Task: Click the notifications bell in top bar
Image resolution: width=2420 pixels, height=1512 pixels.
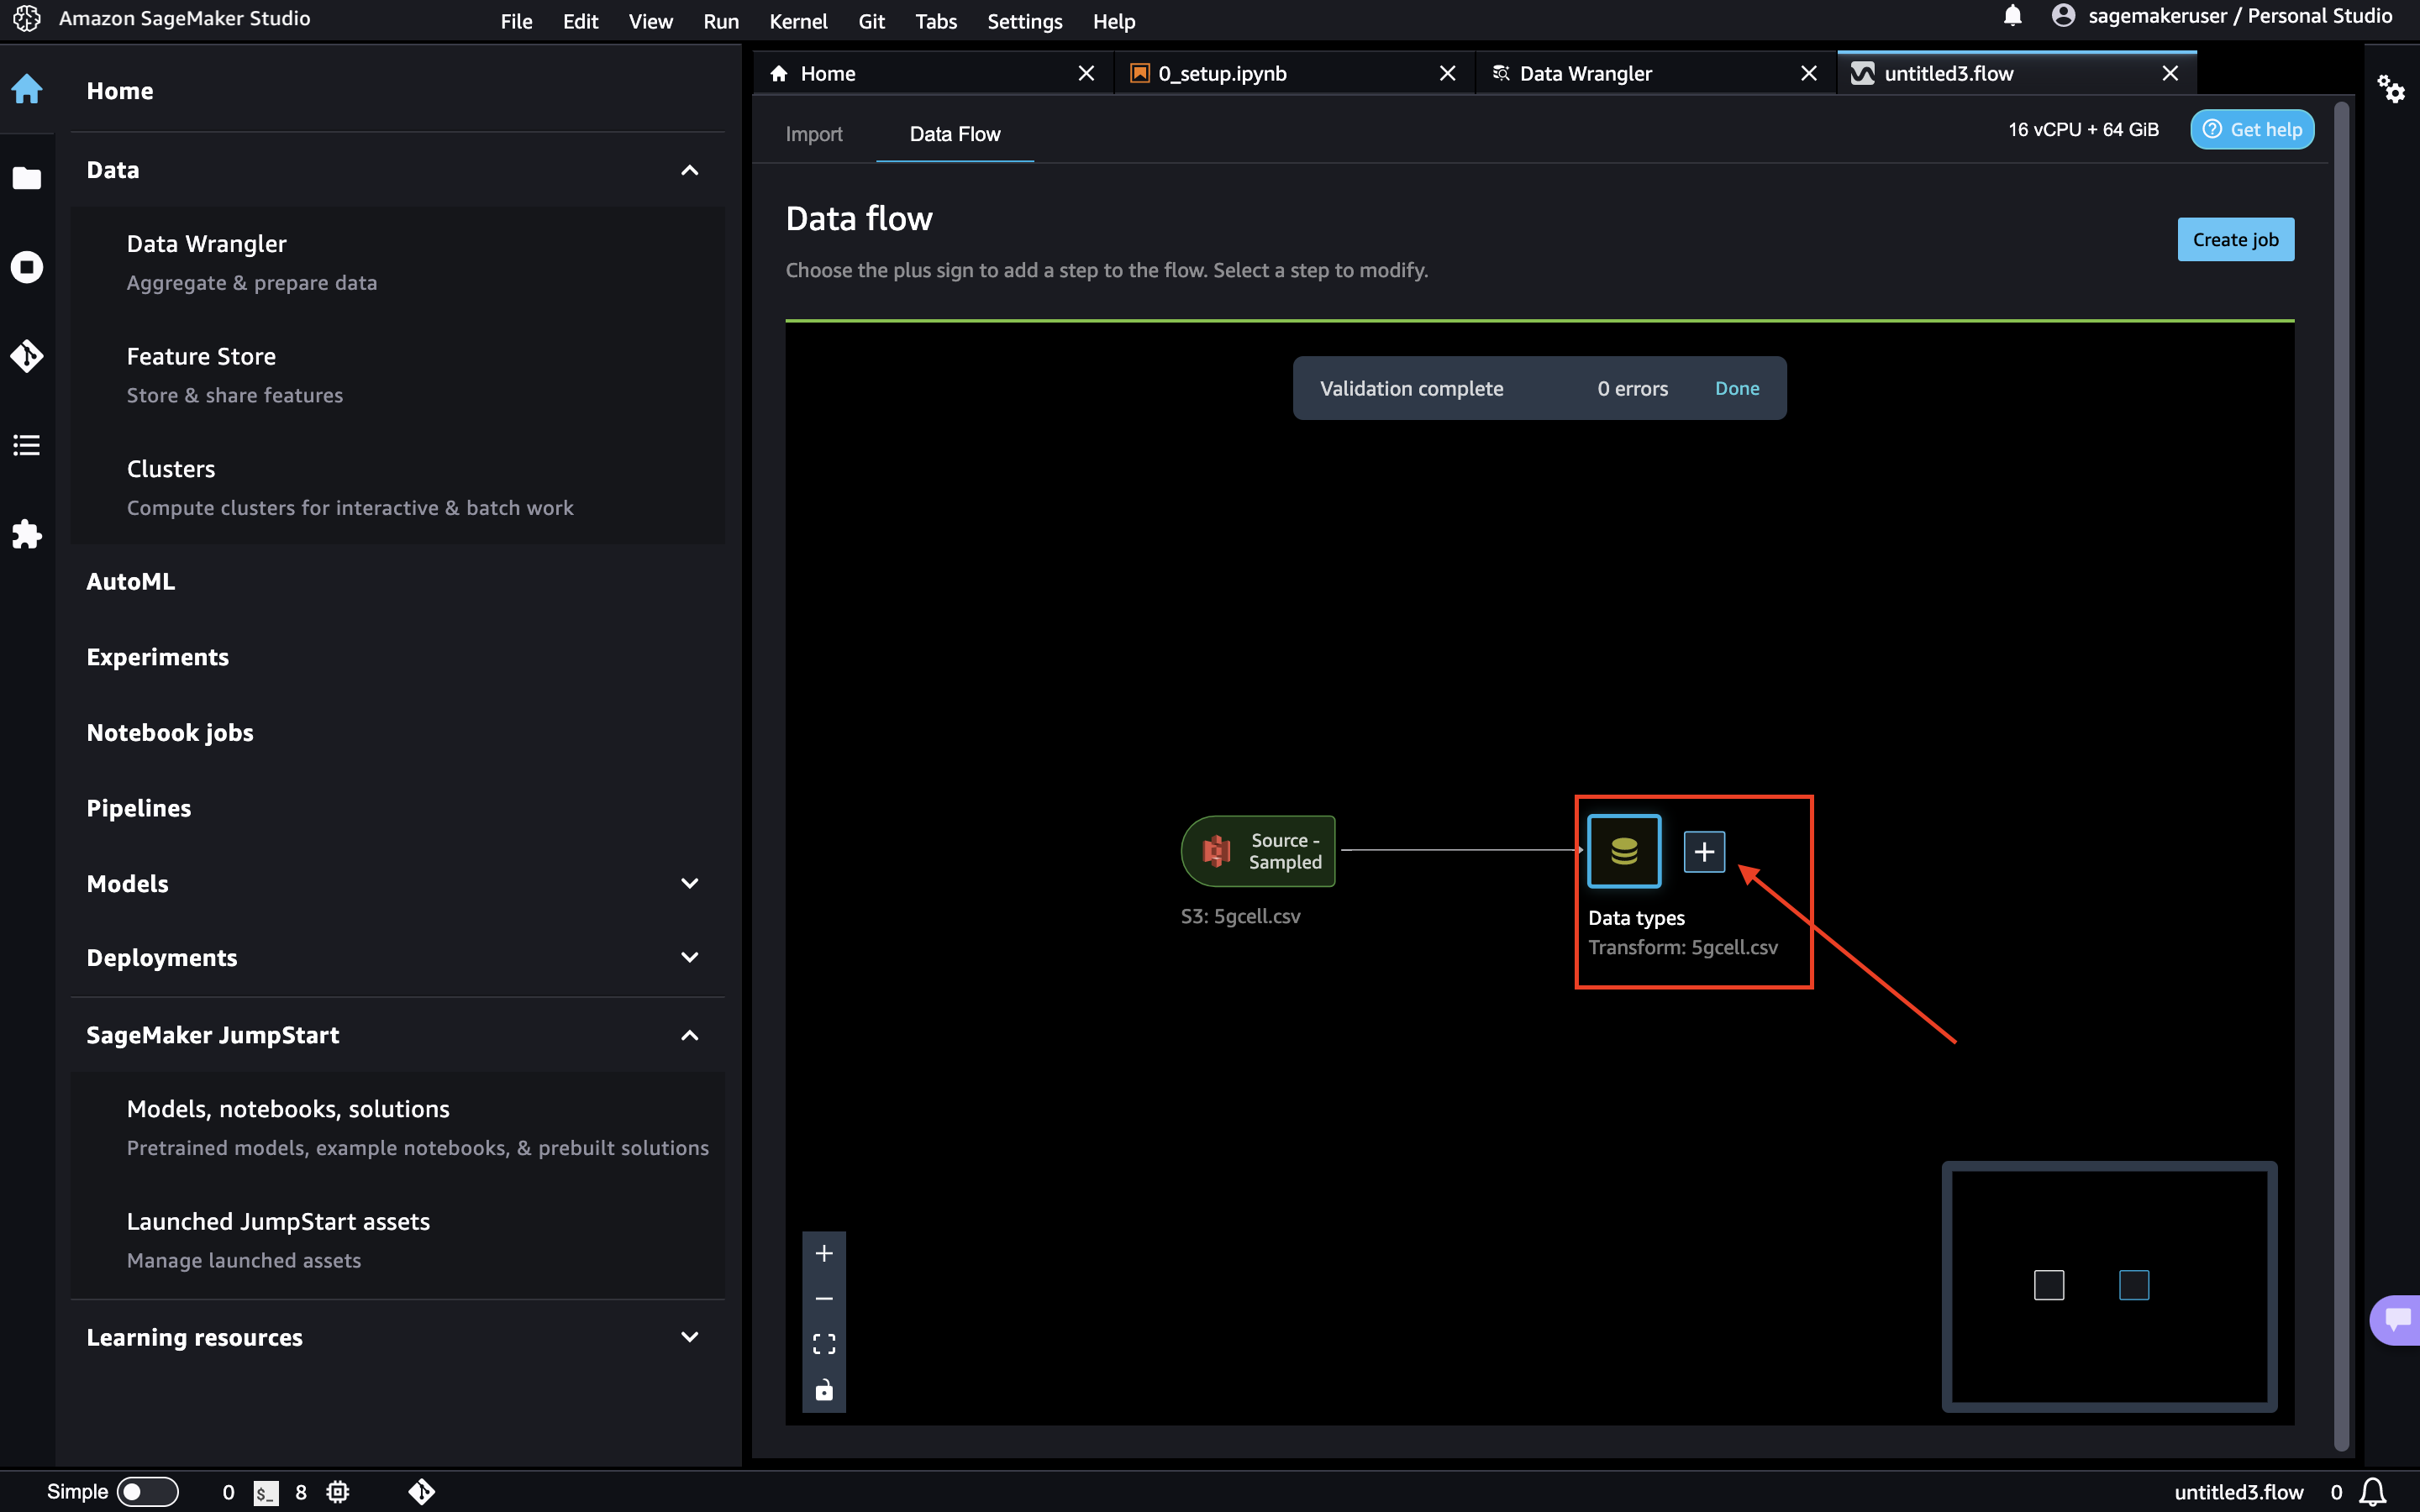Action: (x=2013, y=16)
